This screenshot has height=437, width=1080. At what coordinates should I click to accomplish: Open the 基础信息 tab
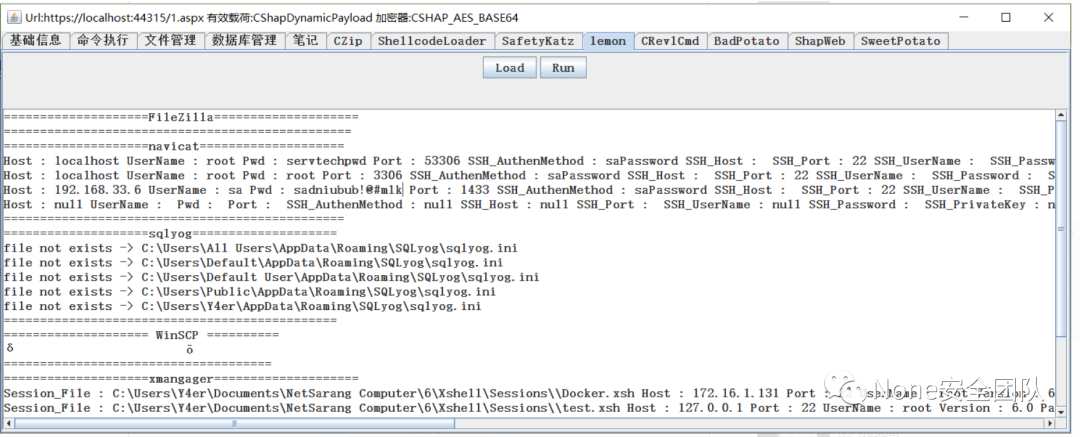(x=36, y=41)
